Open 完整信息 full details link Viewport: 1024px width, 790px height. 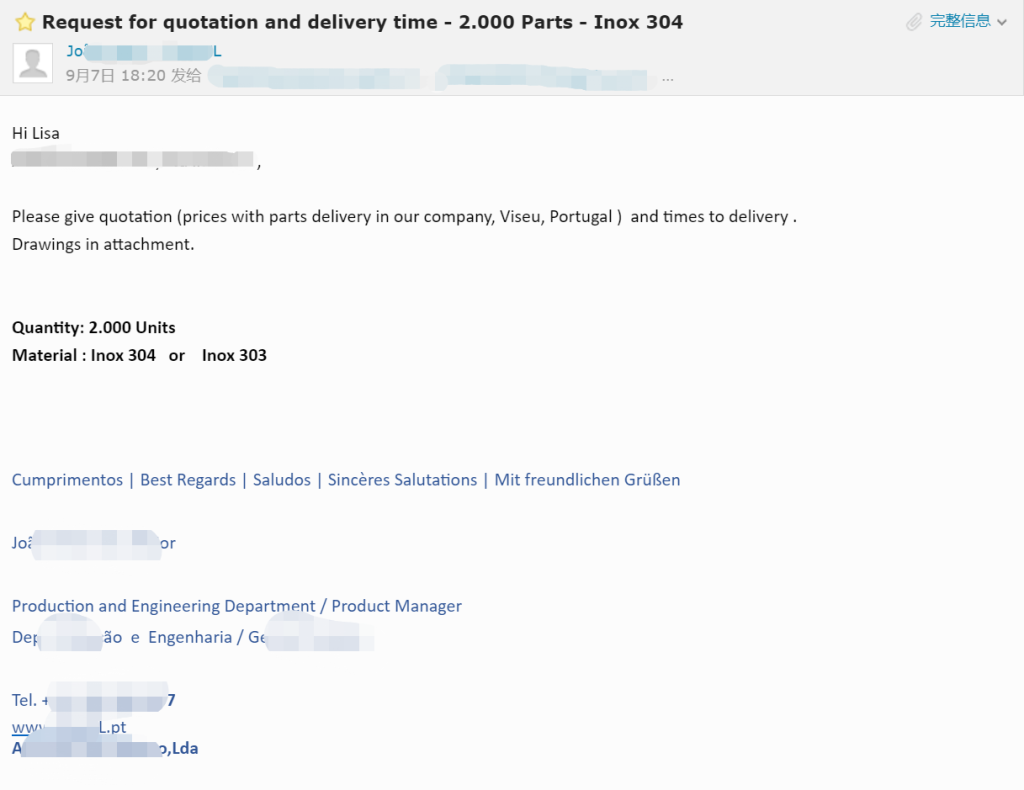(960, 21)
